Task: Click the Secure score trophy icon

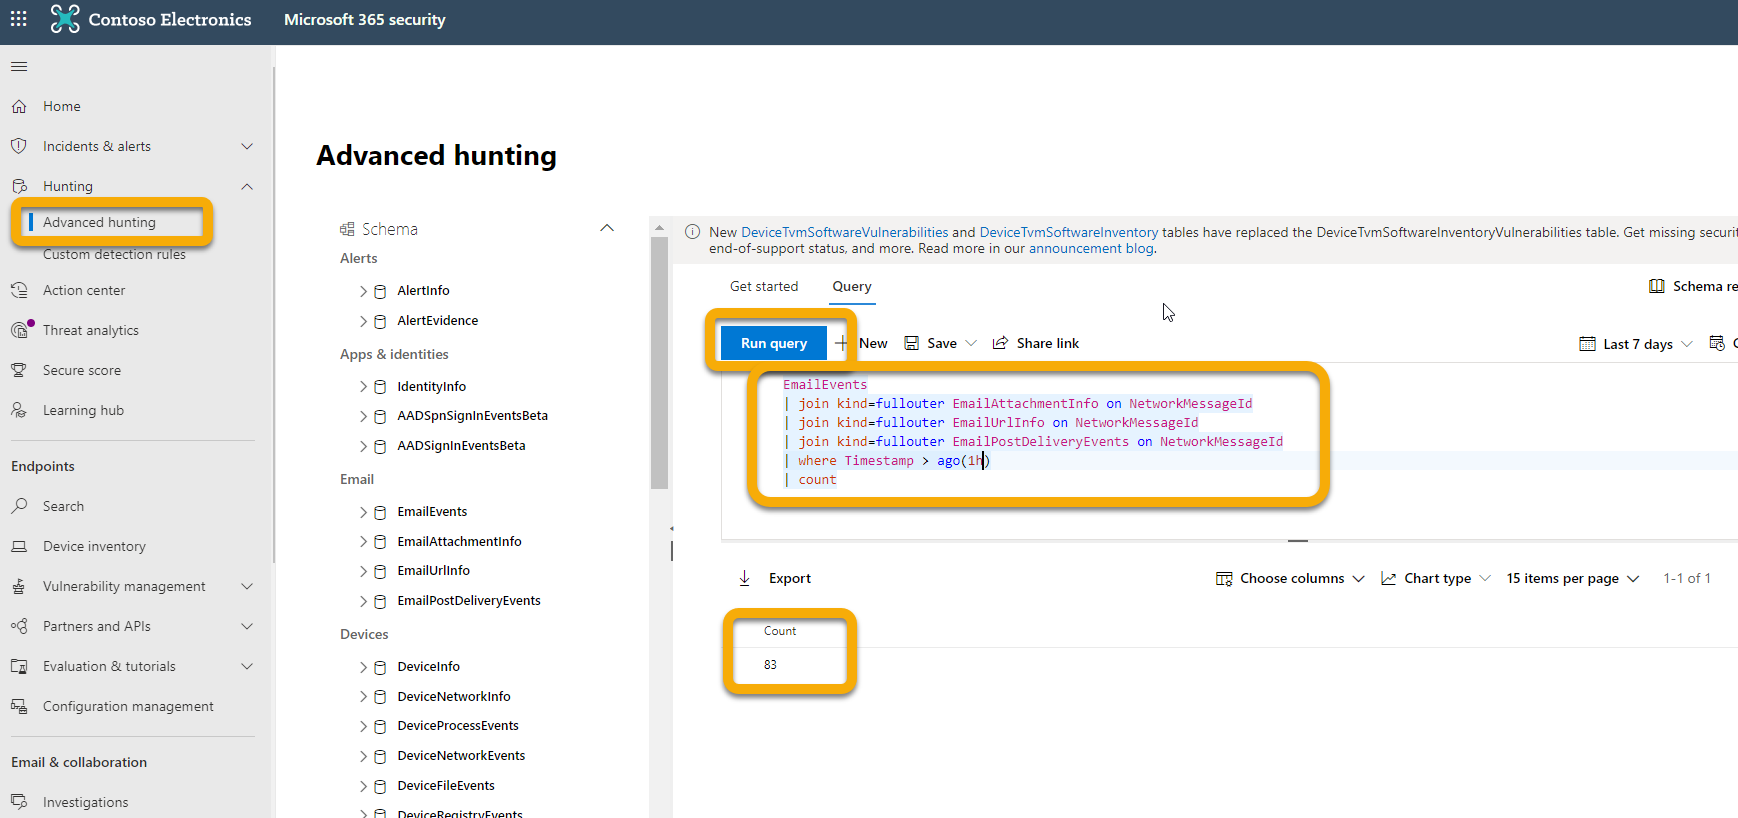Action: [19, 370]
